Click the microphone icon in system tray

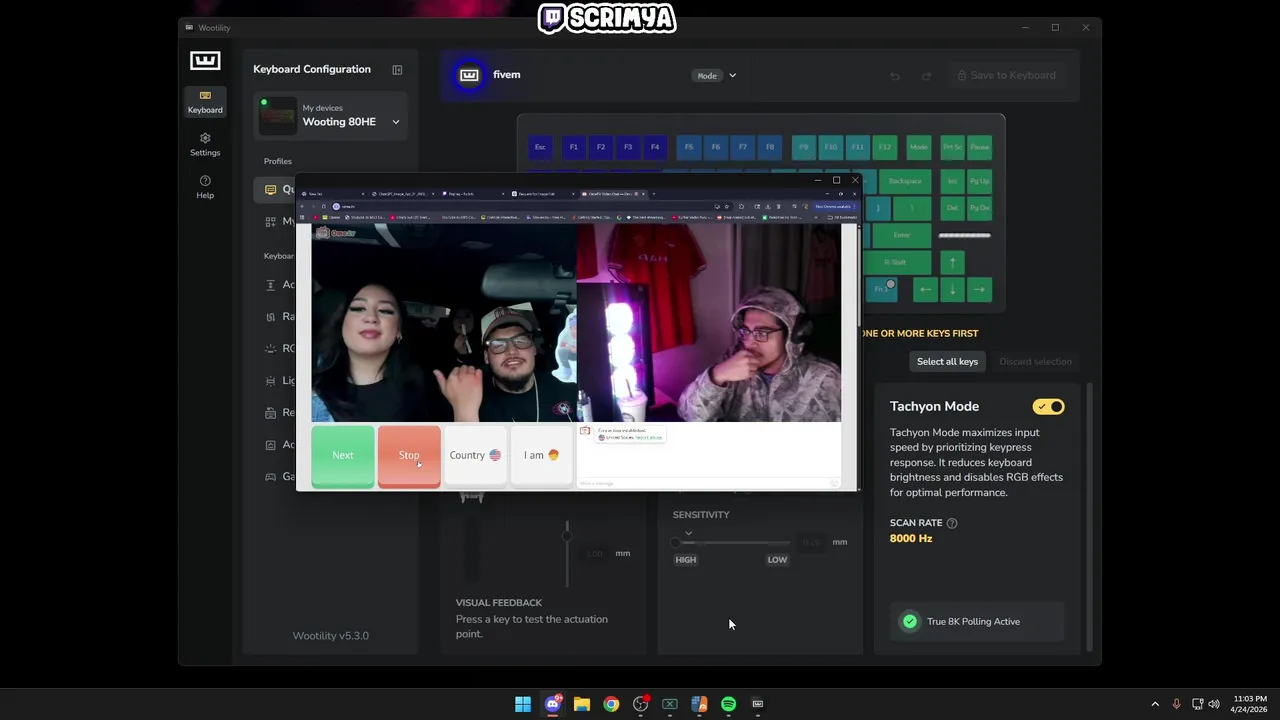point(1176,704)
